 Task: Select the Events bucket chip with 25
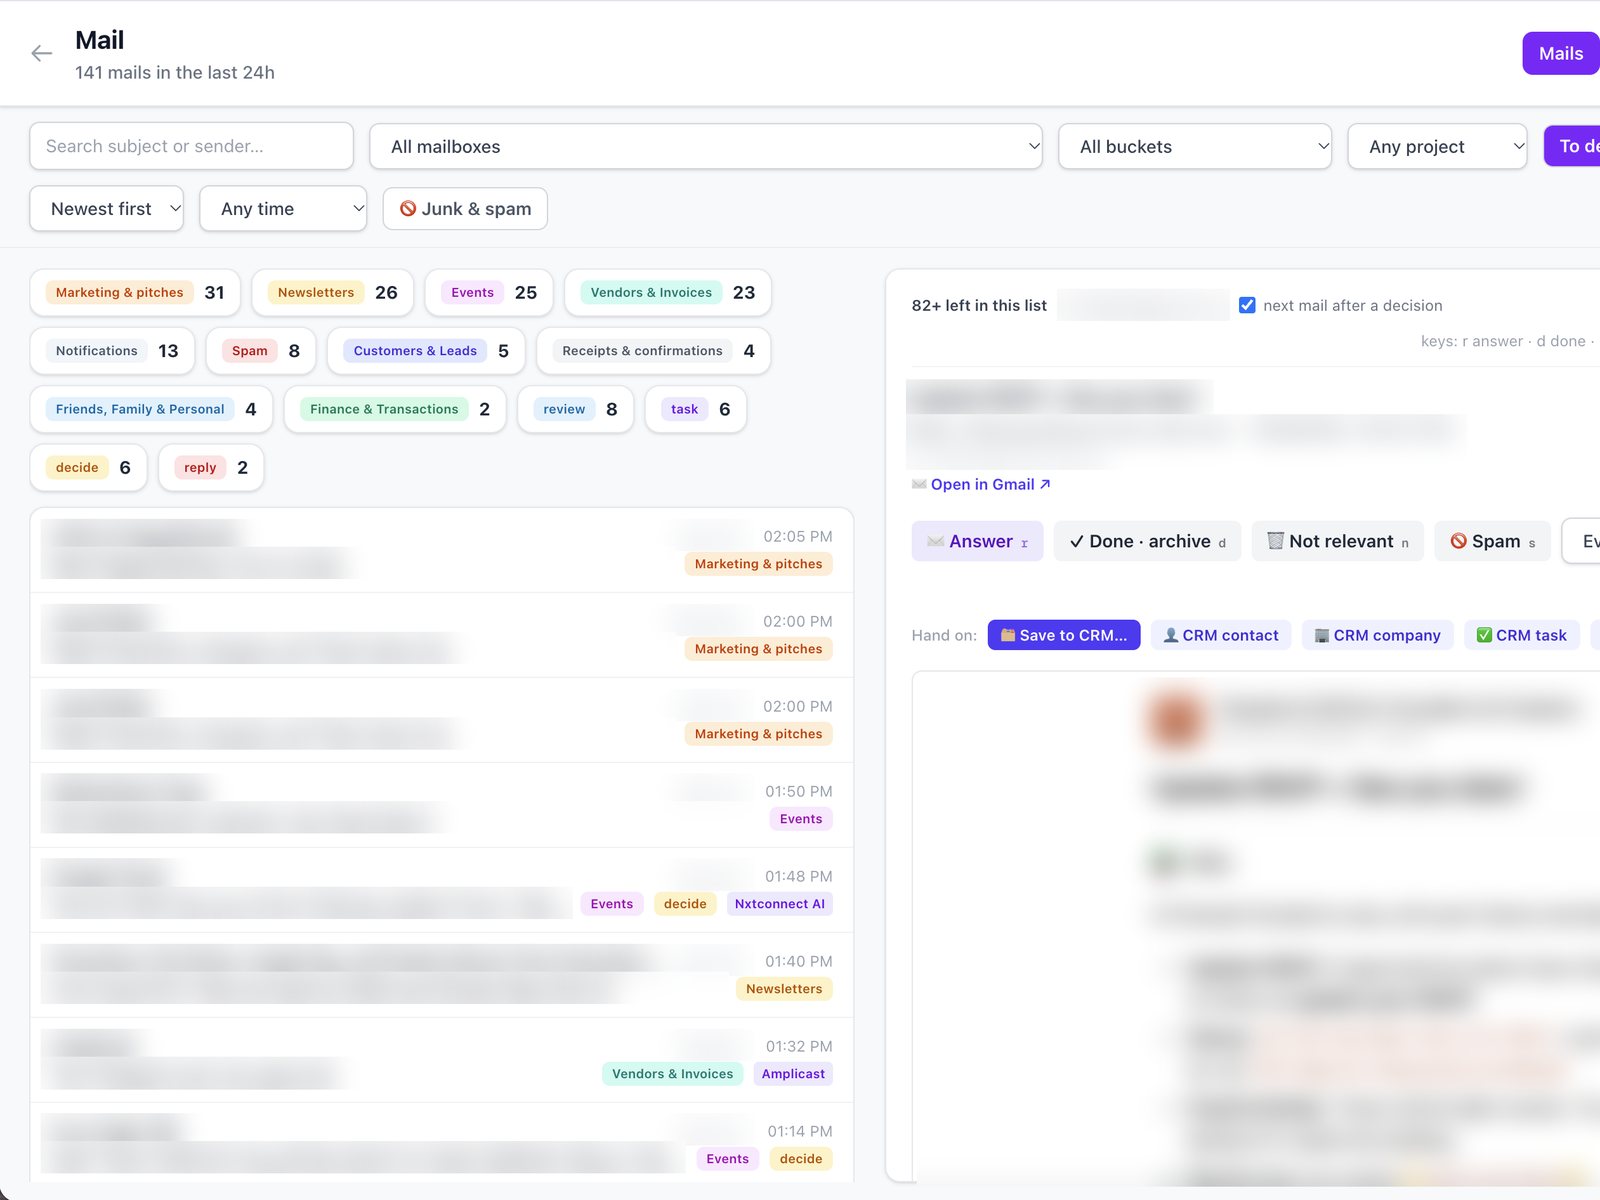[x=489, y=293]
